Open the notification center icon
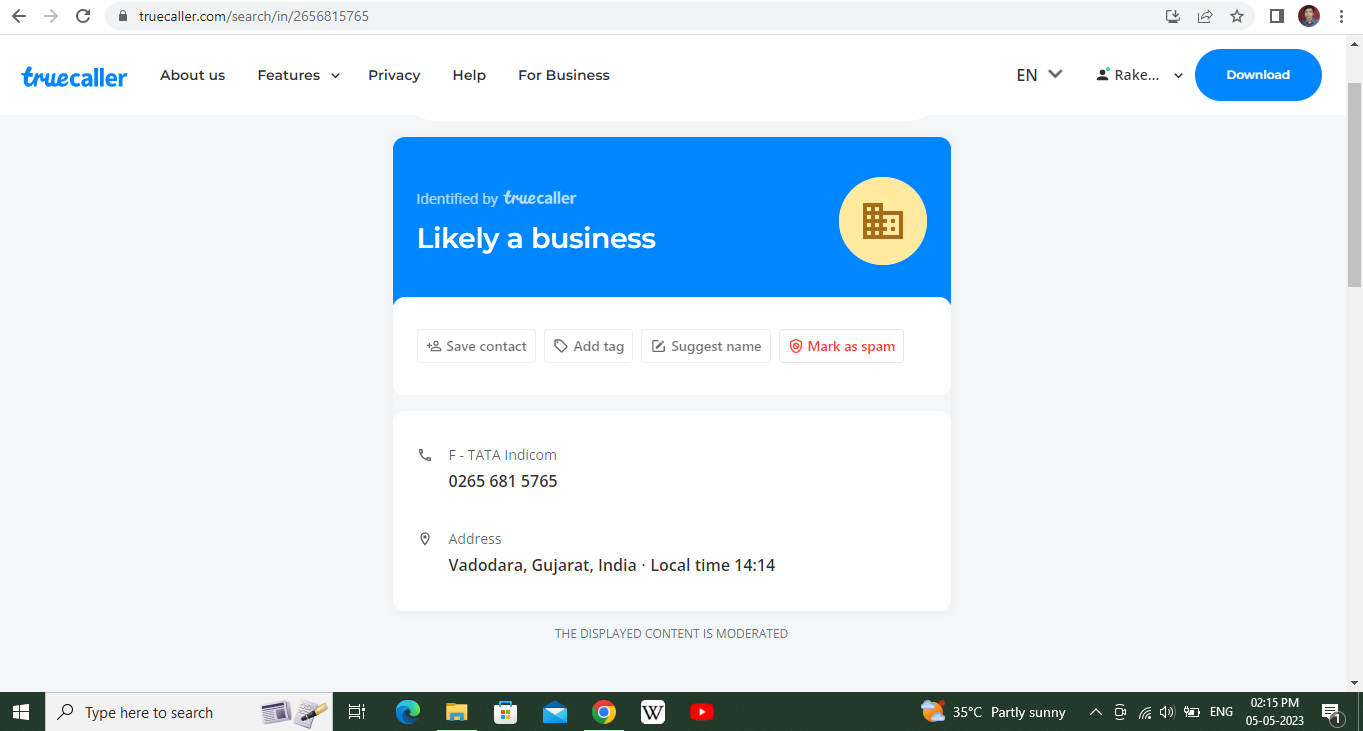The width and height of the screenshot is (1363, 731). pos(1331,712)
